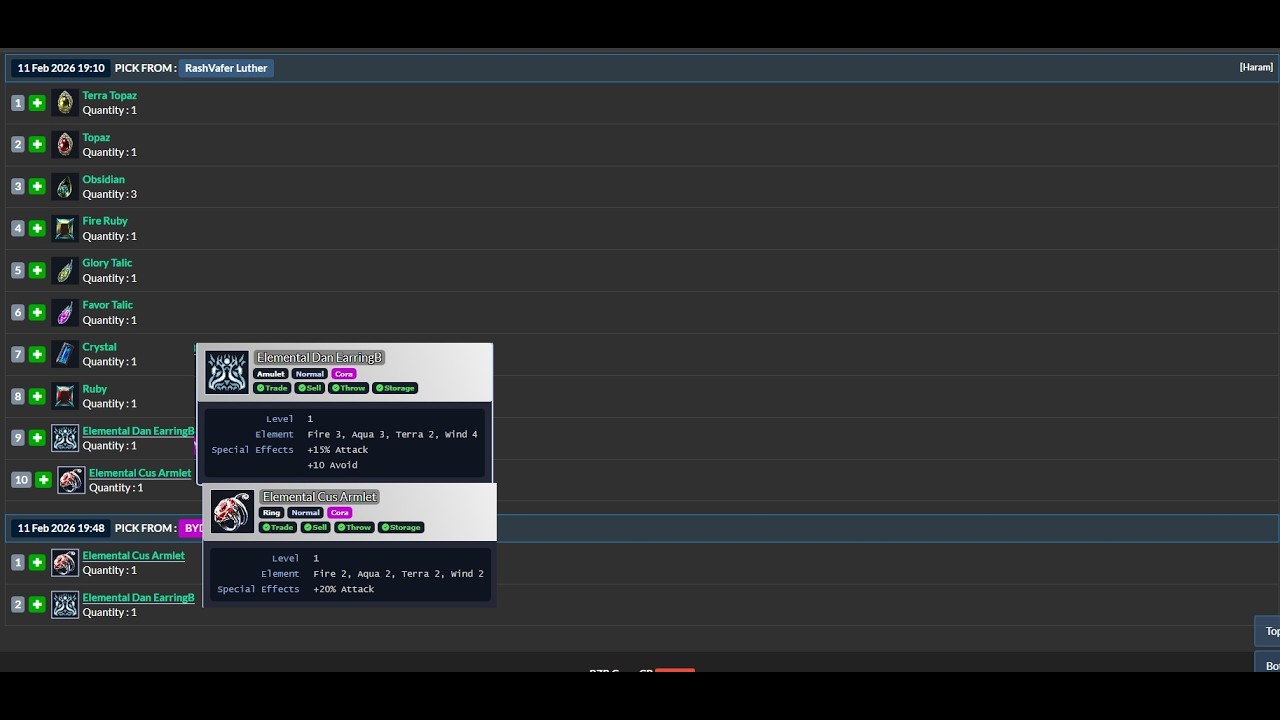Click the row number 1 badge beside Terra Topaz
The image size is (1280, 720).
pos(17,103)
